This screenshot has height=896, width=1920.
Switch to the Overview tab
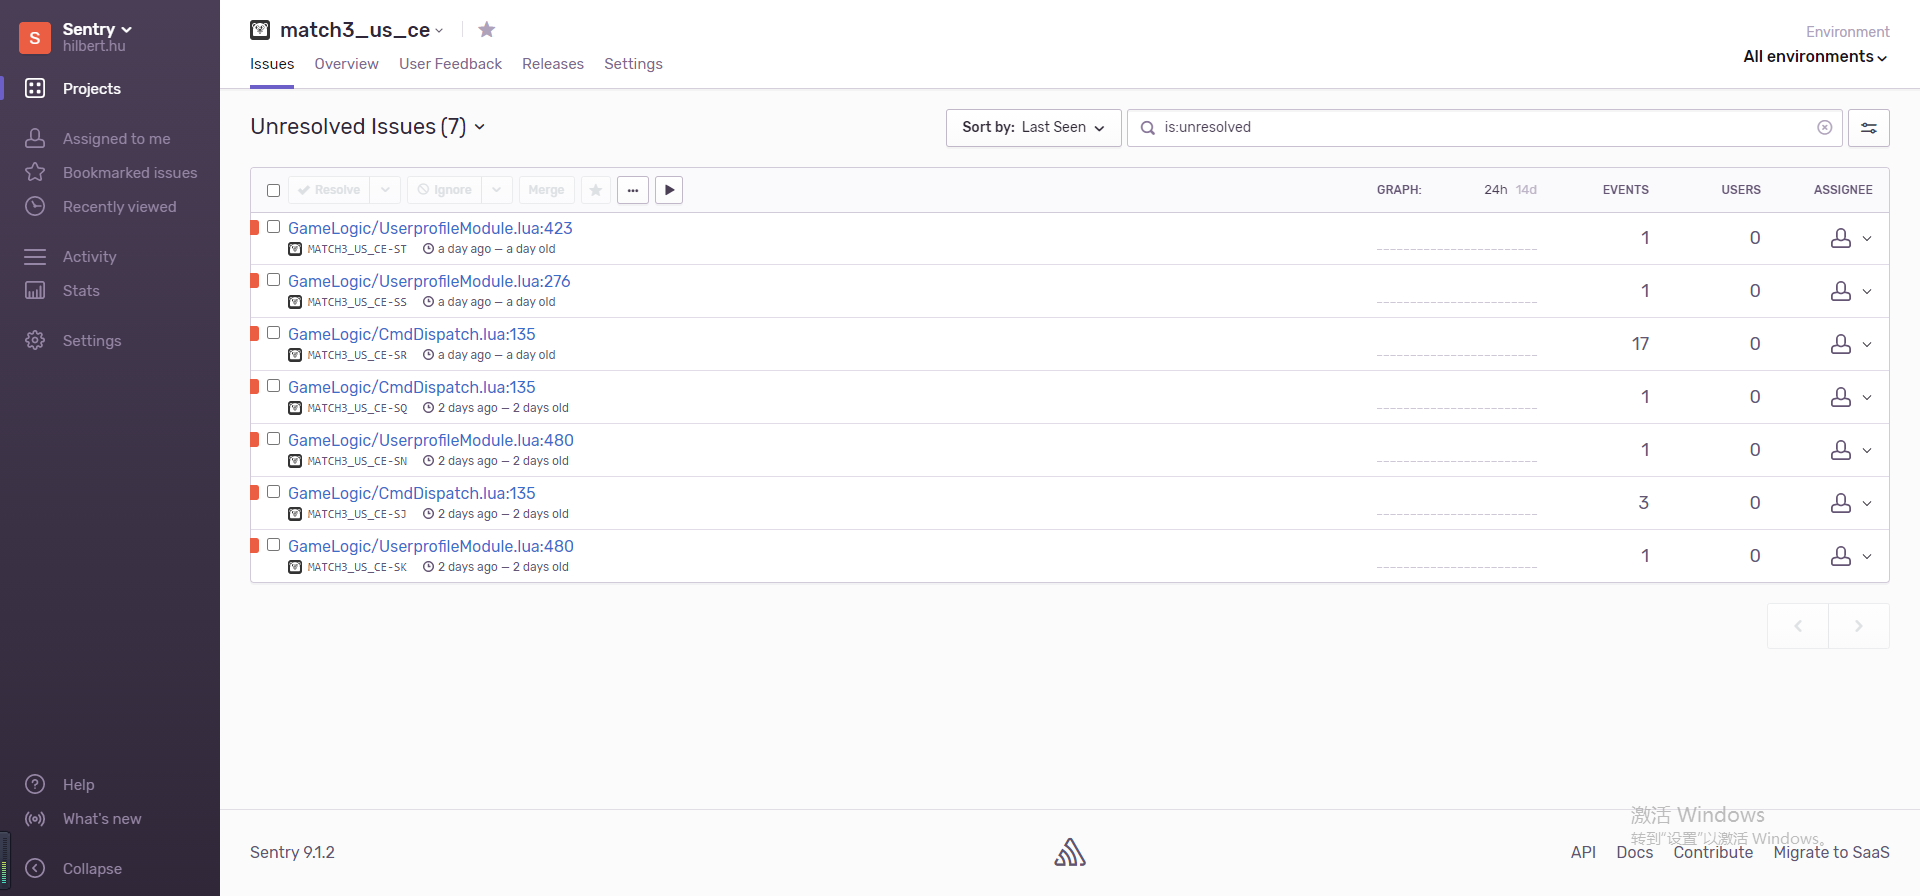(346, 64)
